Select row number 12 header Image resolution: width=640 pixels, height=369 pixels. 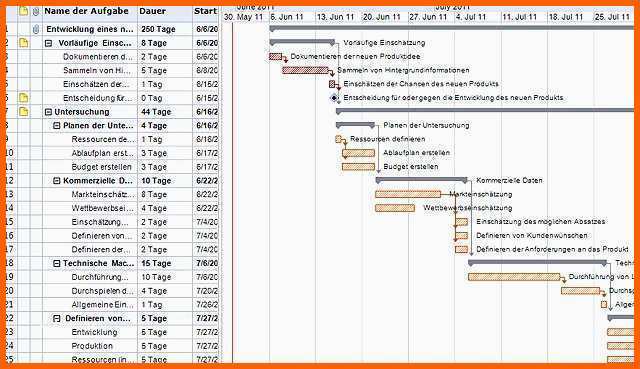tap(9, 181)
